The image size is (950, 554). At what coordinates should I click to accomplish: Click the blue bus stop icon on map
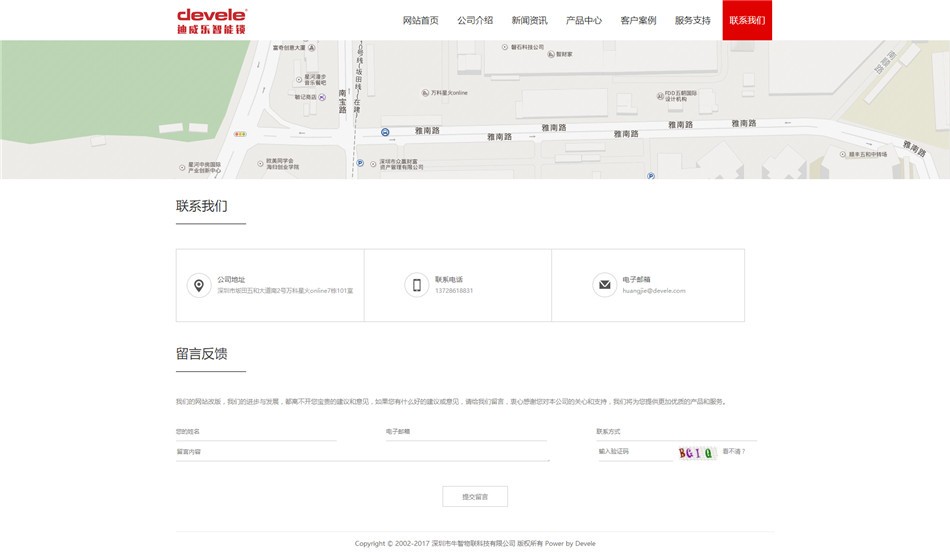385,131
